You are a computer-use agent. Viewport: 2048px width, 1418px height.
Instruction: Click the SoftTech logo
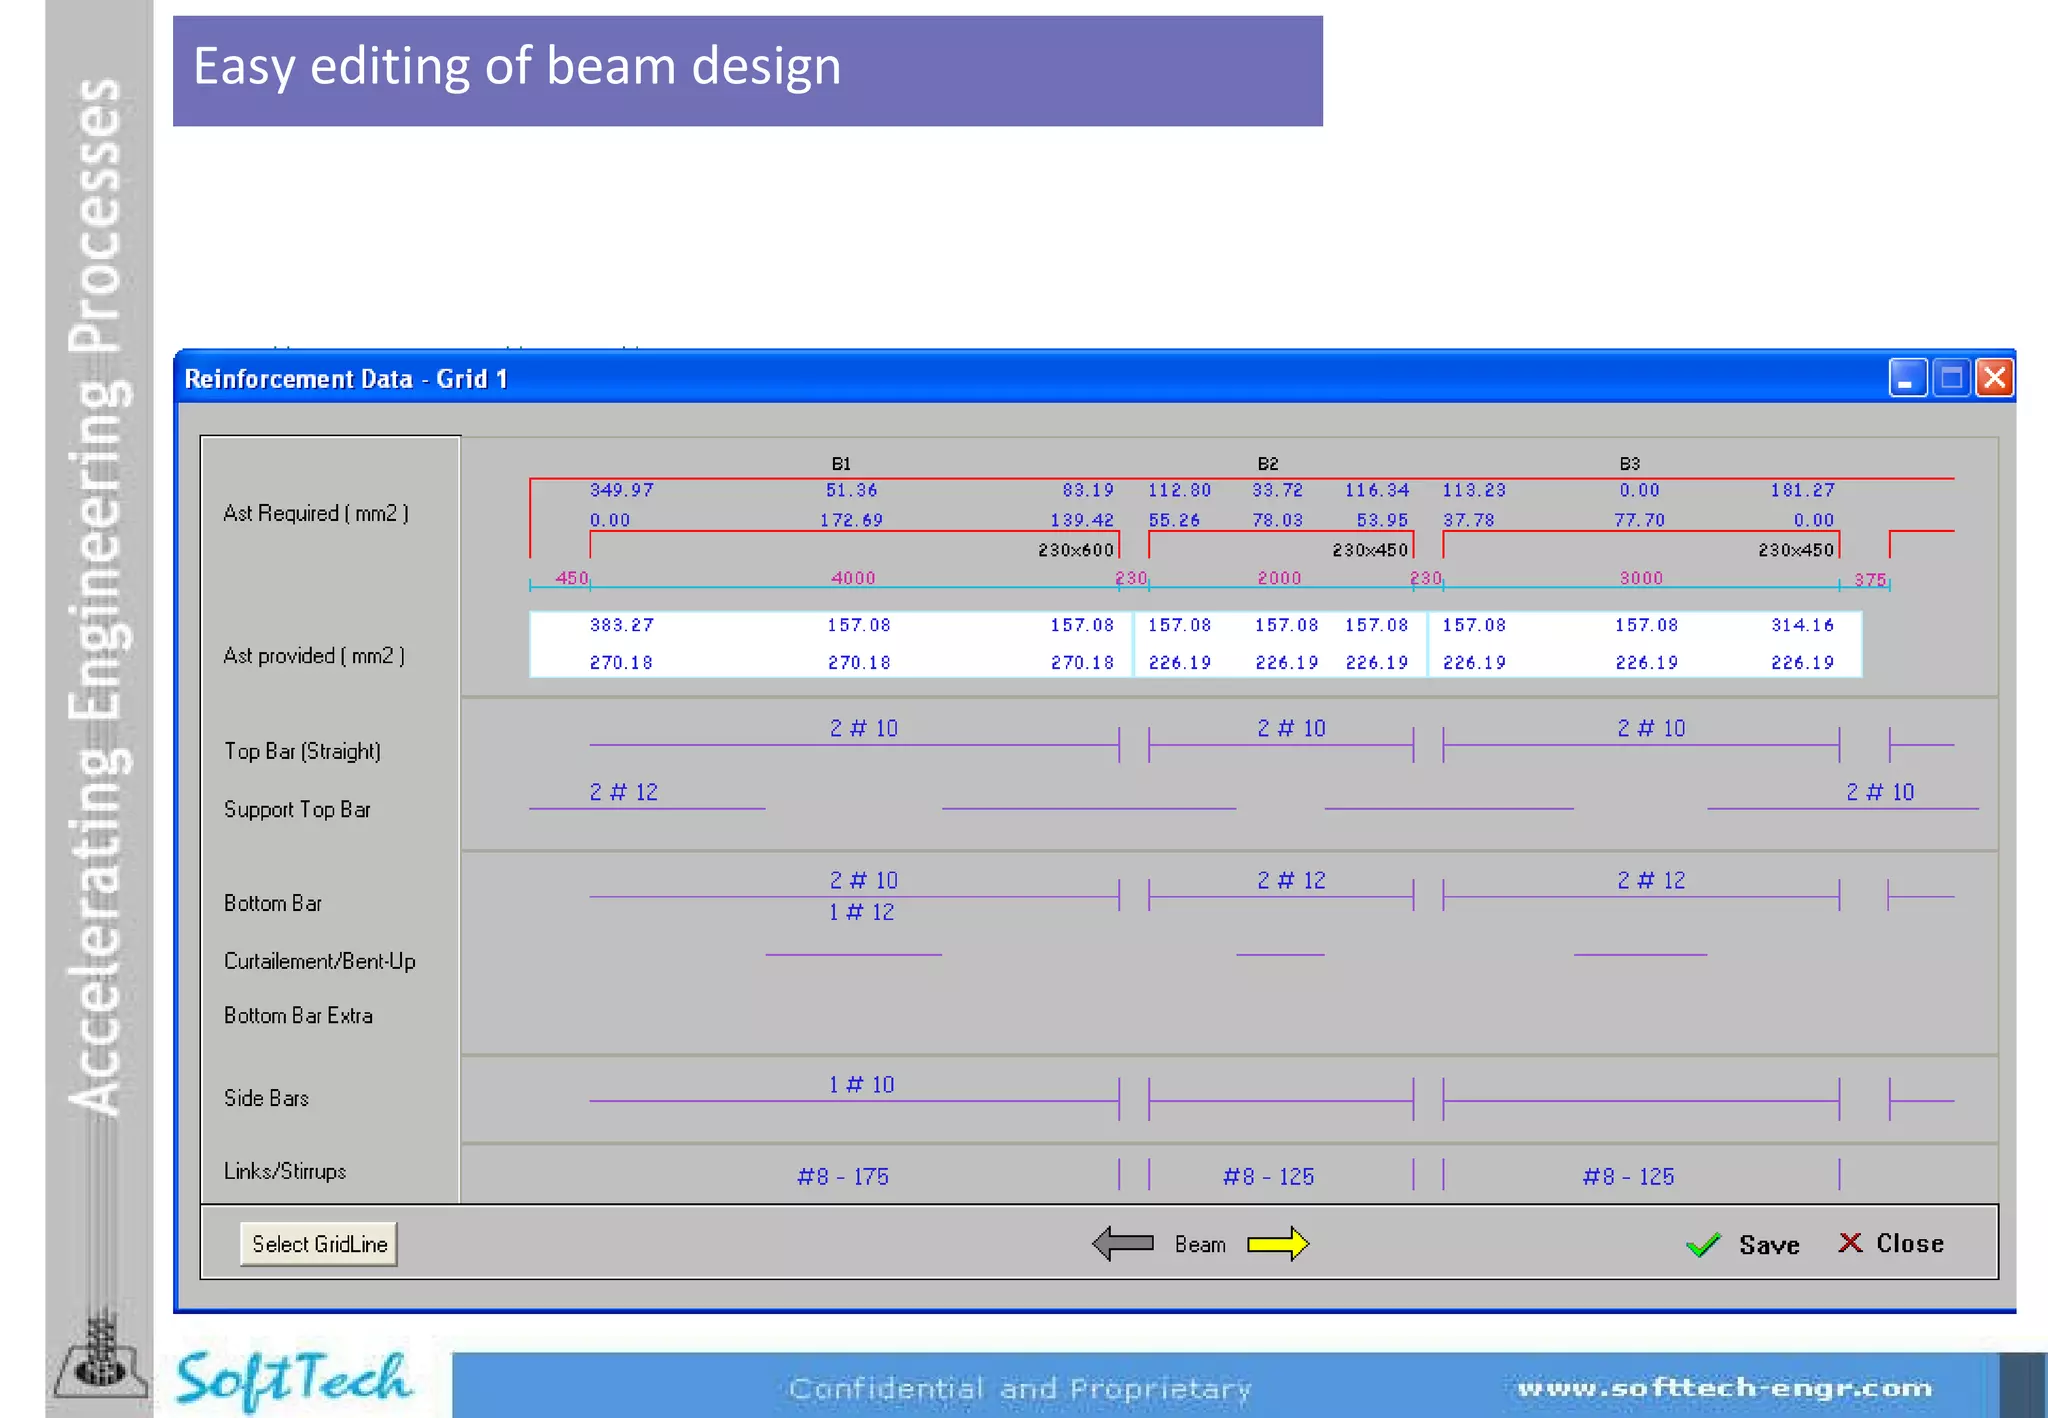pos(293,1379)
